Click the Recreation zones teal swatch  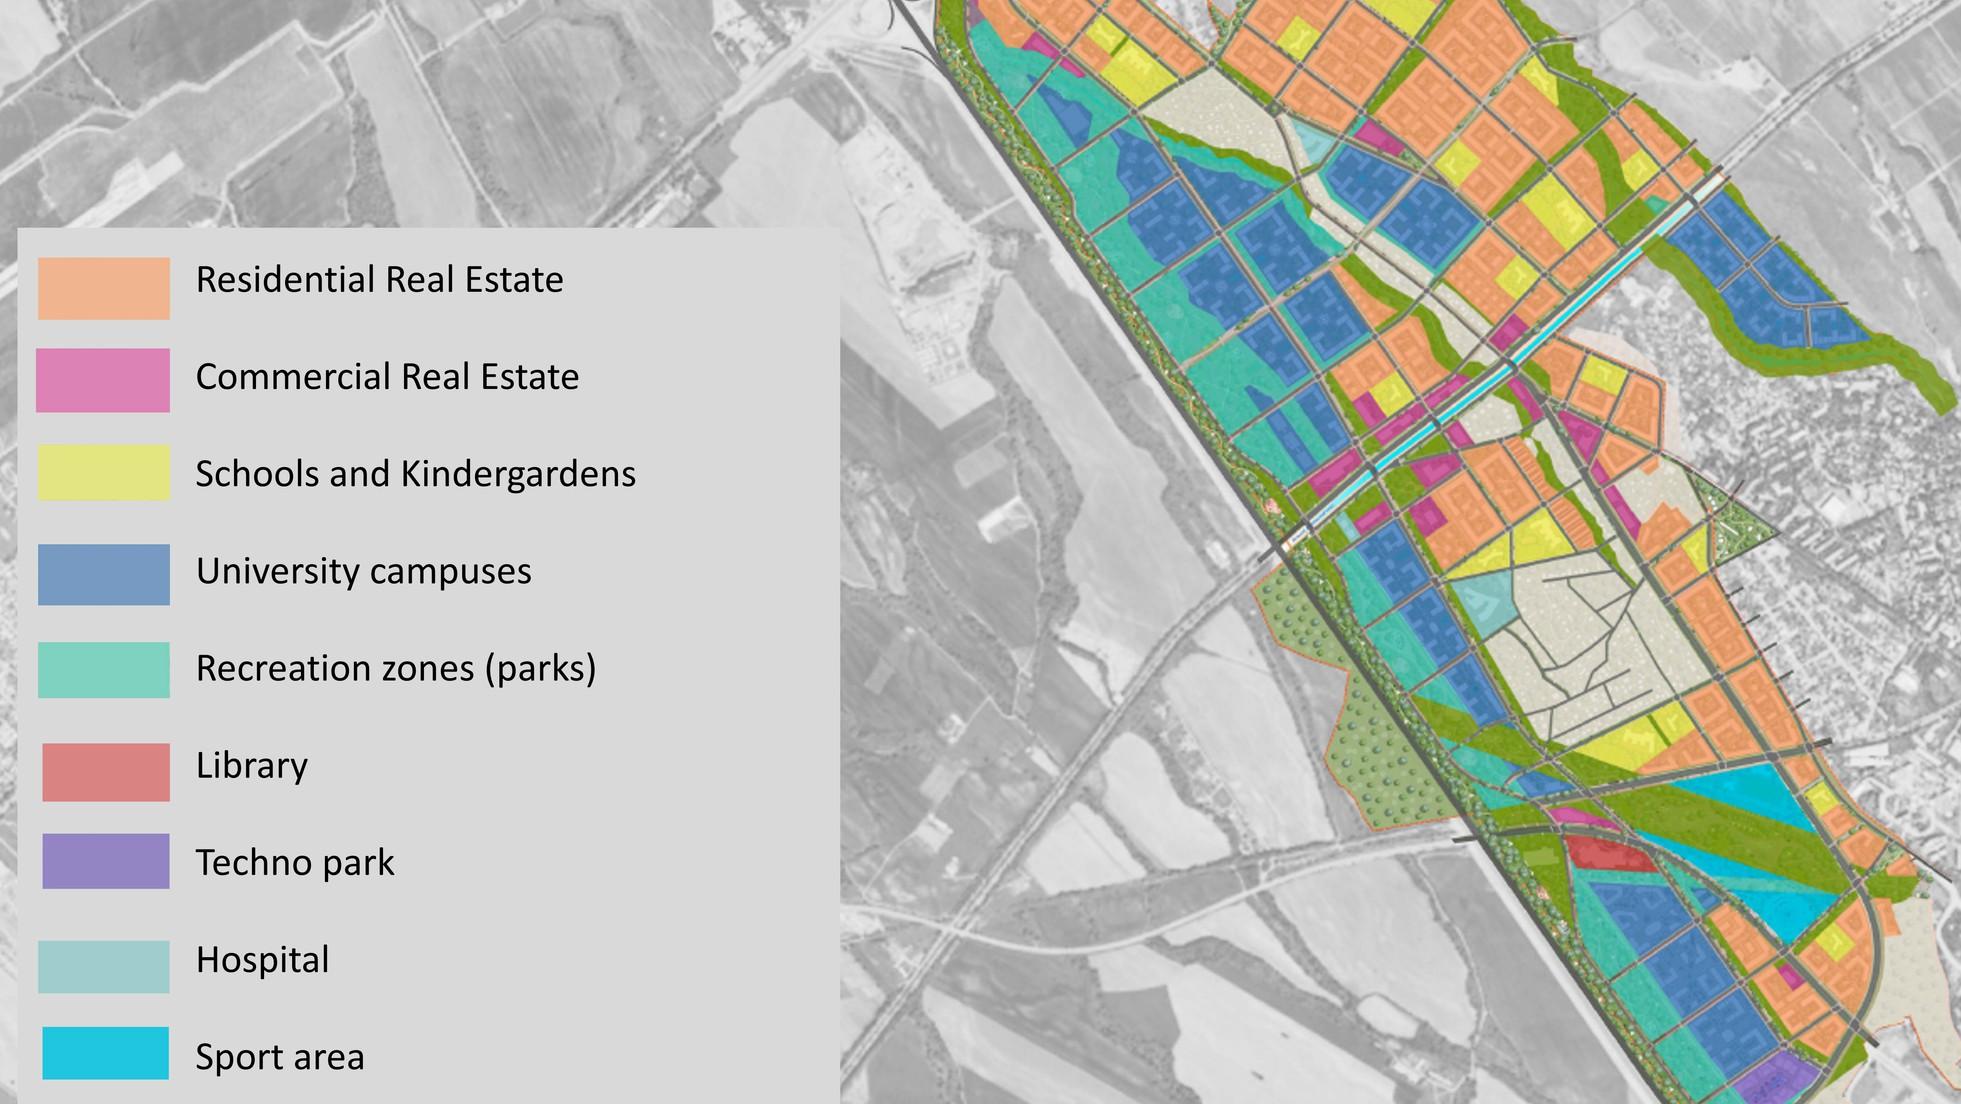(104, 669)
